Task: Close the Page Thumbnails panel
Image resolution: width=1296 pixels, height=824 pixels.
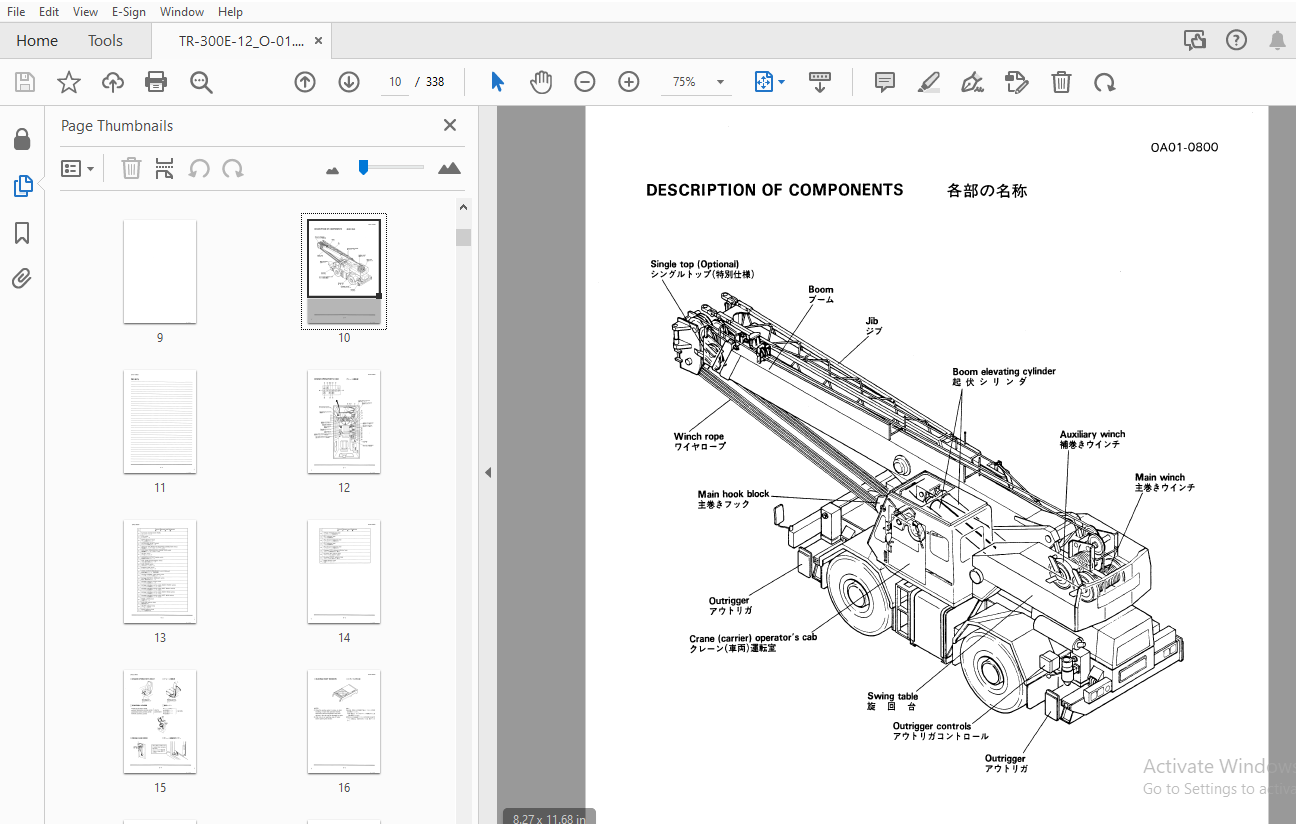Action: (x=450, y=125)
